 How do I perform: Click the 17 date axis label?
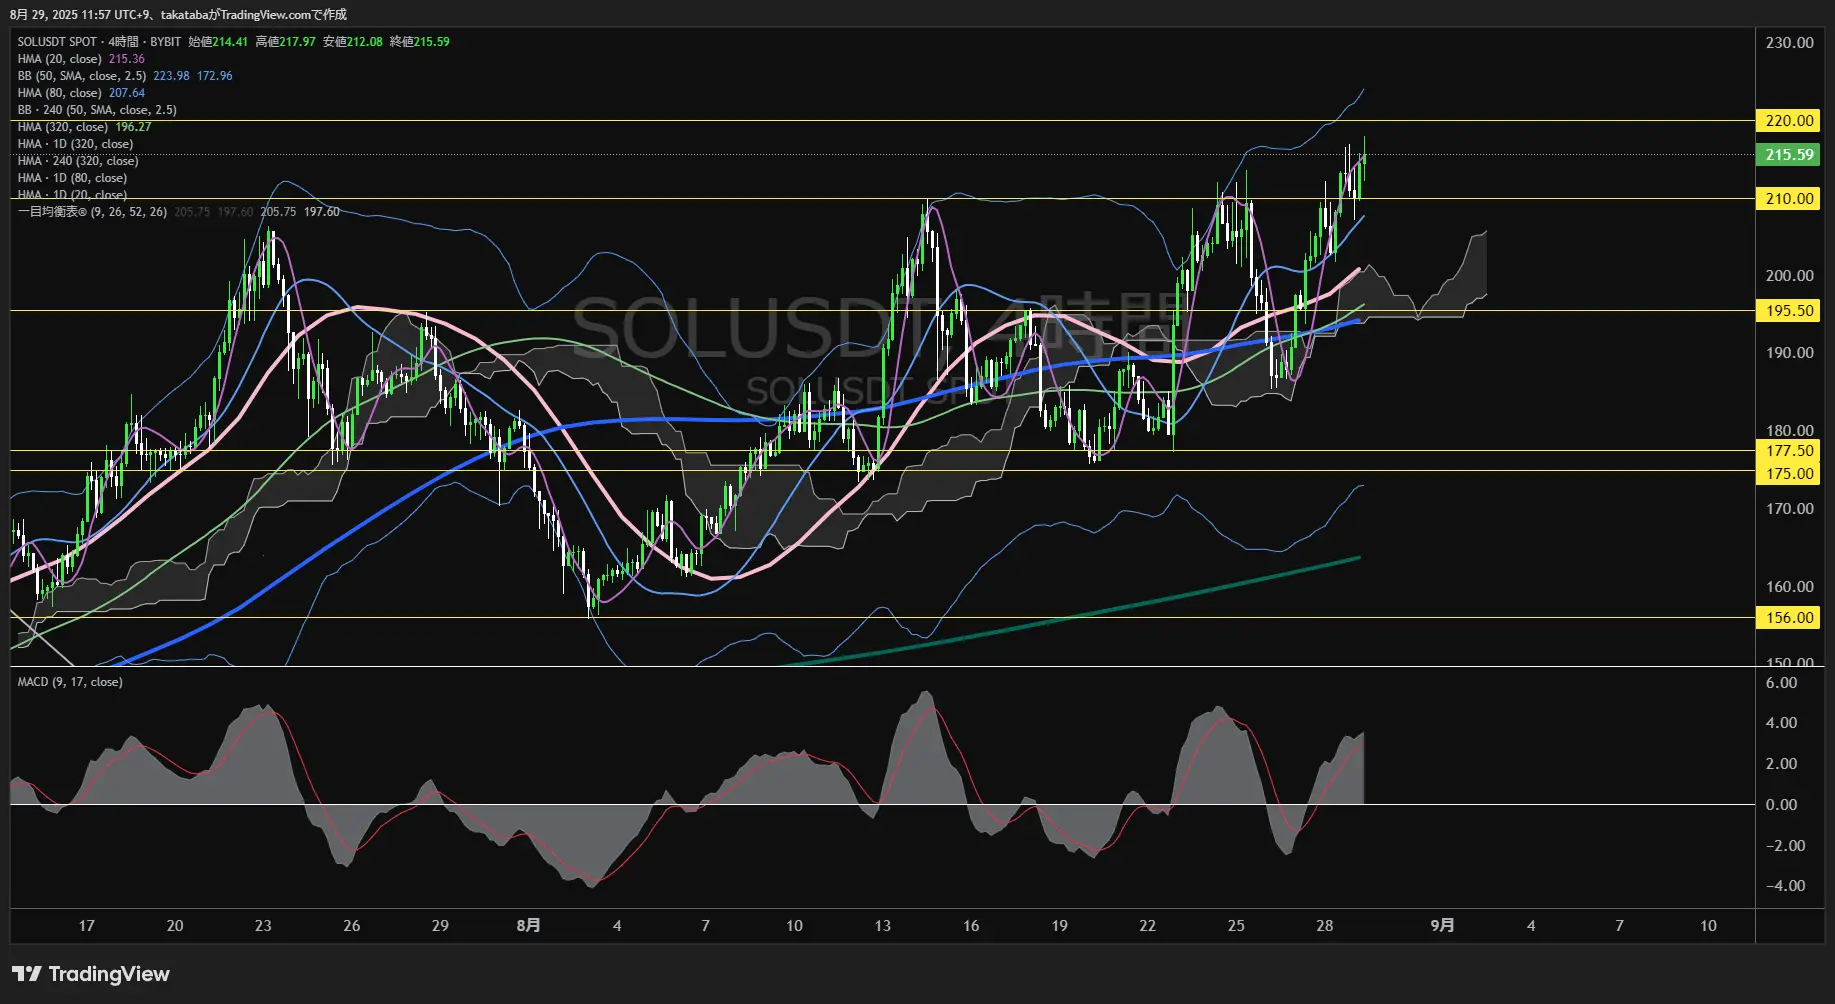(87, 926)
